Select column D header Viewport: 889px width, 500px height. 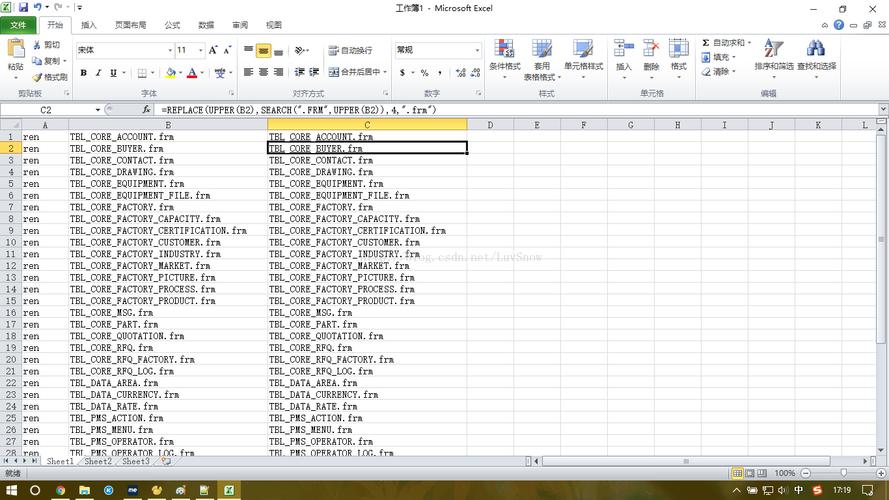pyautogui.click(x=490, y=125)
